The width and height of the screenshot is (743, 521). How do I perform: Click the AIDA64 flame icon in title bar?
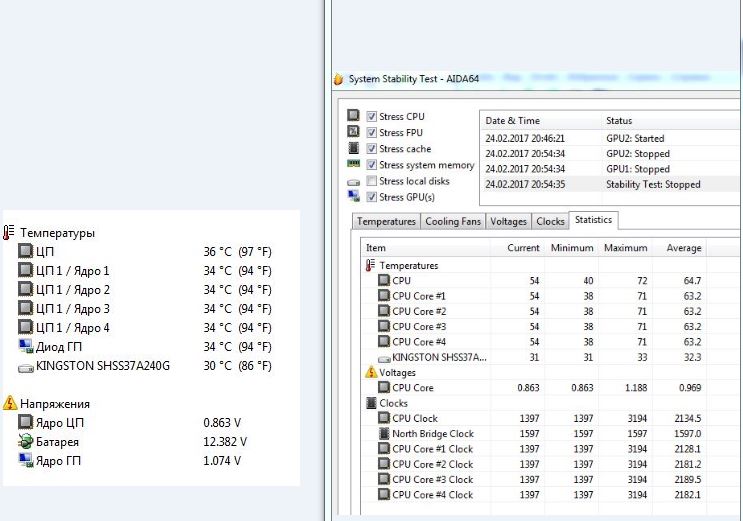click(338, 79)
